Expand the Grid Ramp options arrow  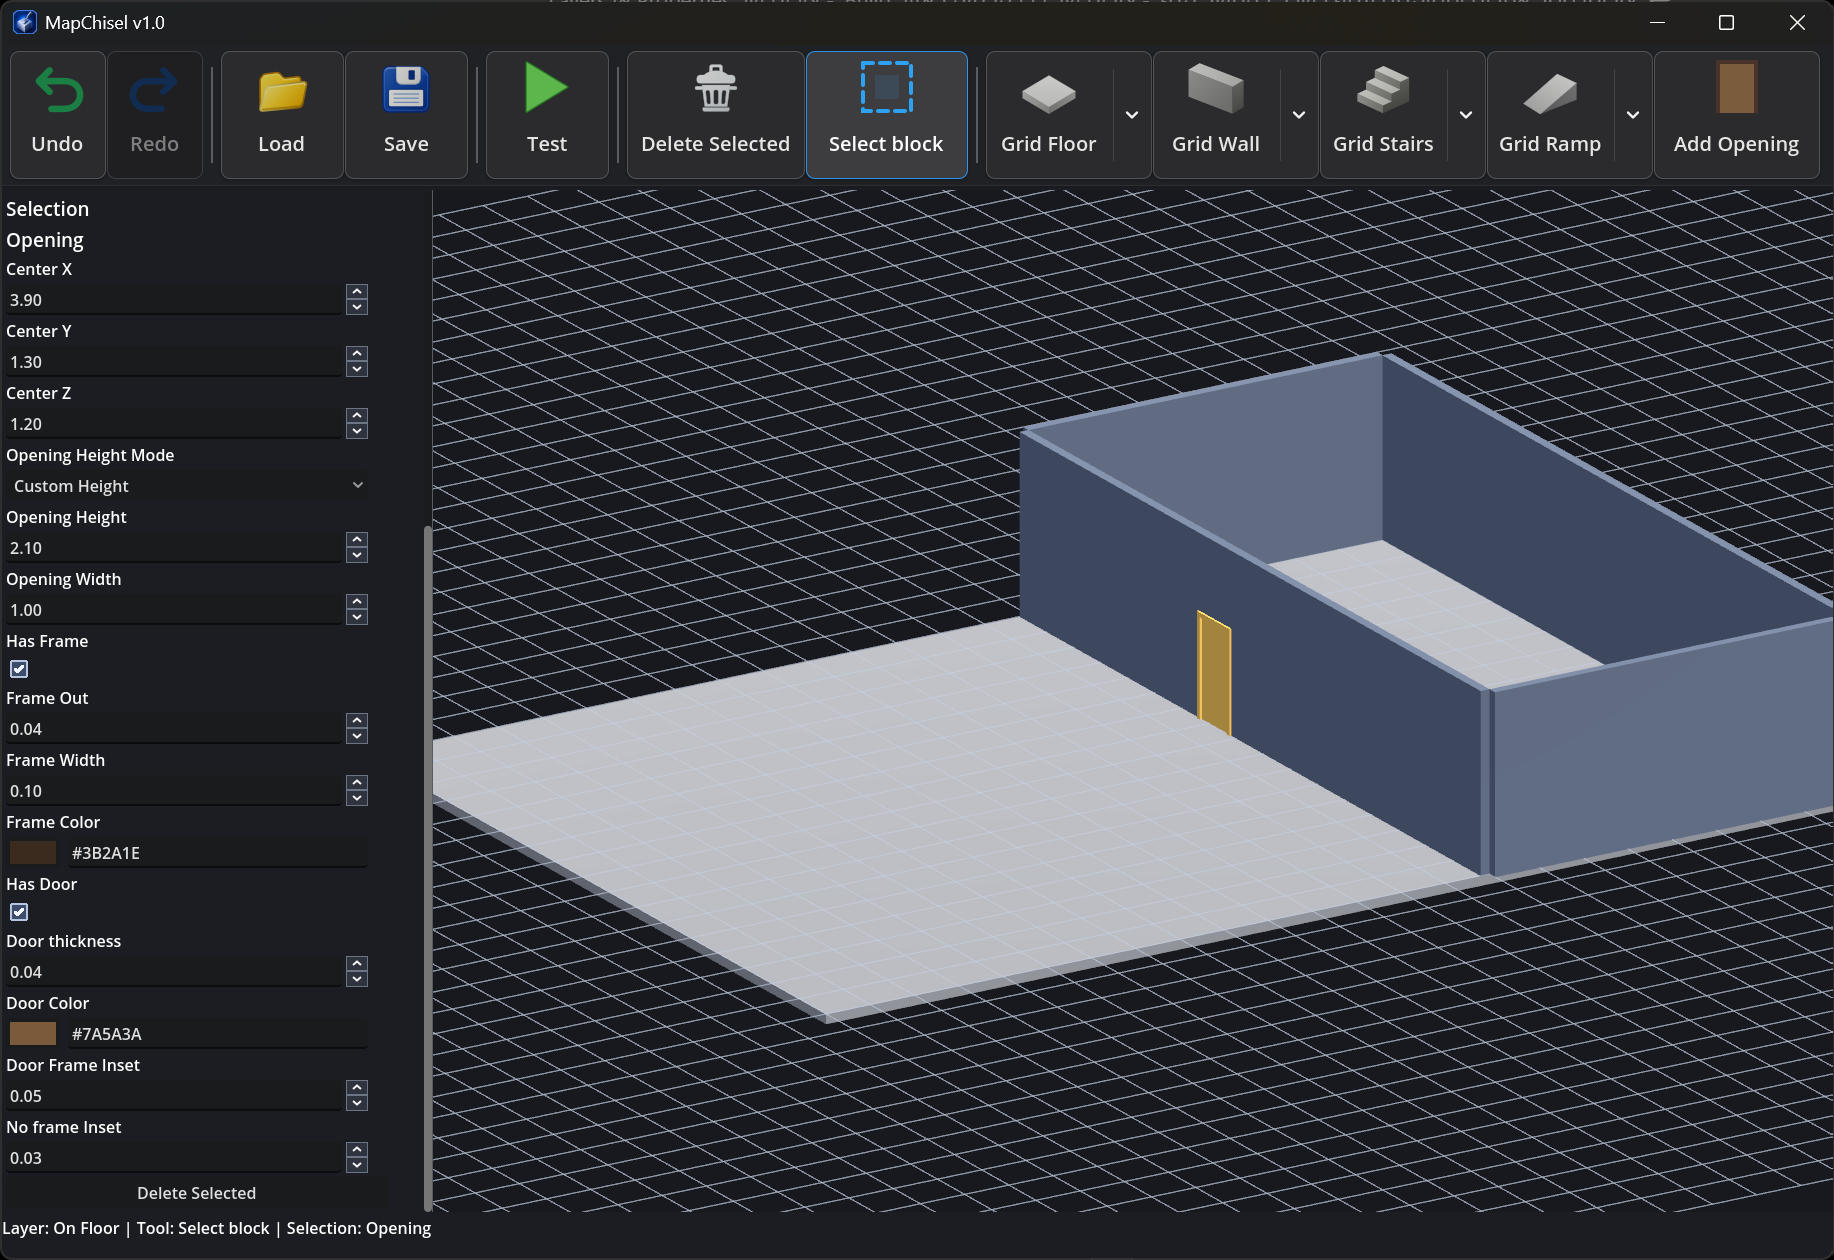coord(1633,115)
